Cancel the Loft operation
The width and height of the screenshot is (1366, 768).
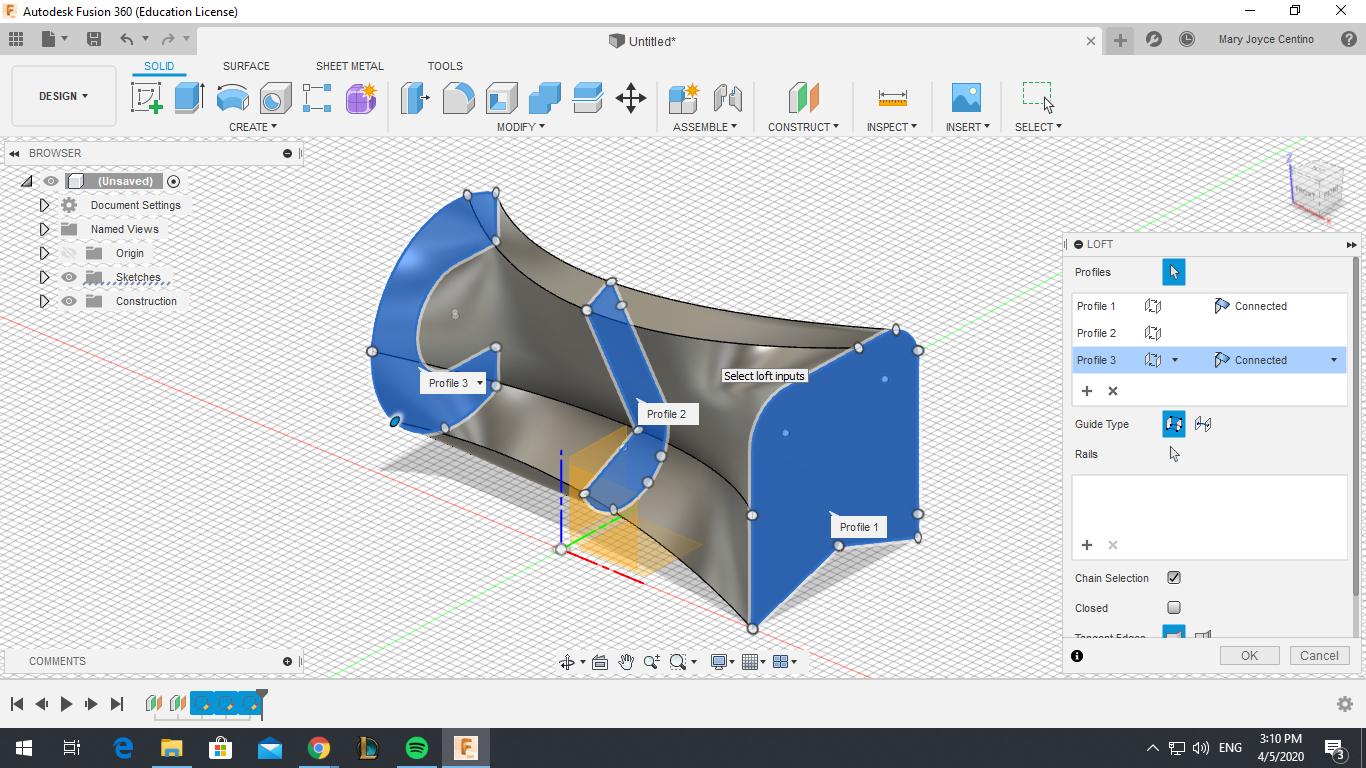(x=1319, y=655)
